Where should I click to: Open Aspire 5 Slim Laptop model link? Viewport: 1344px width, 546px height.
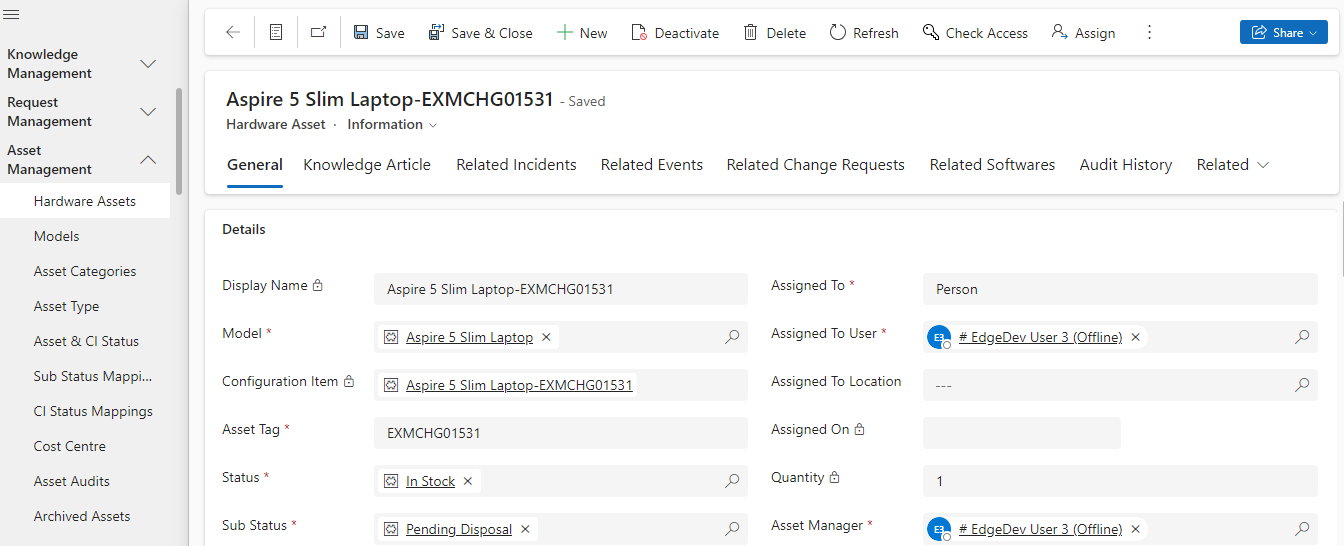coord(469,337)
